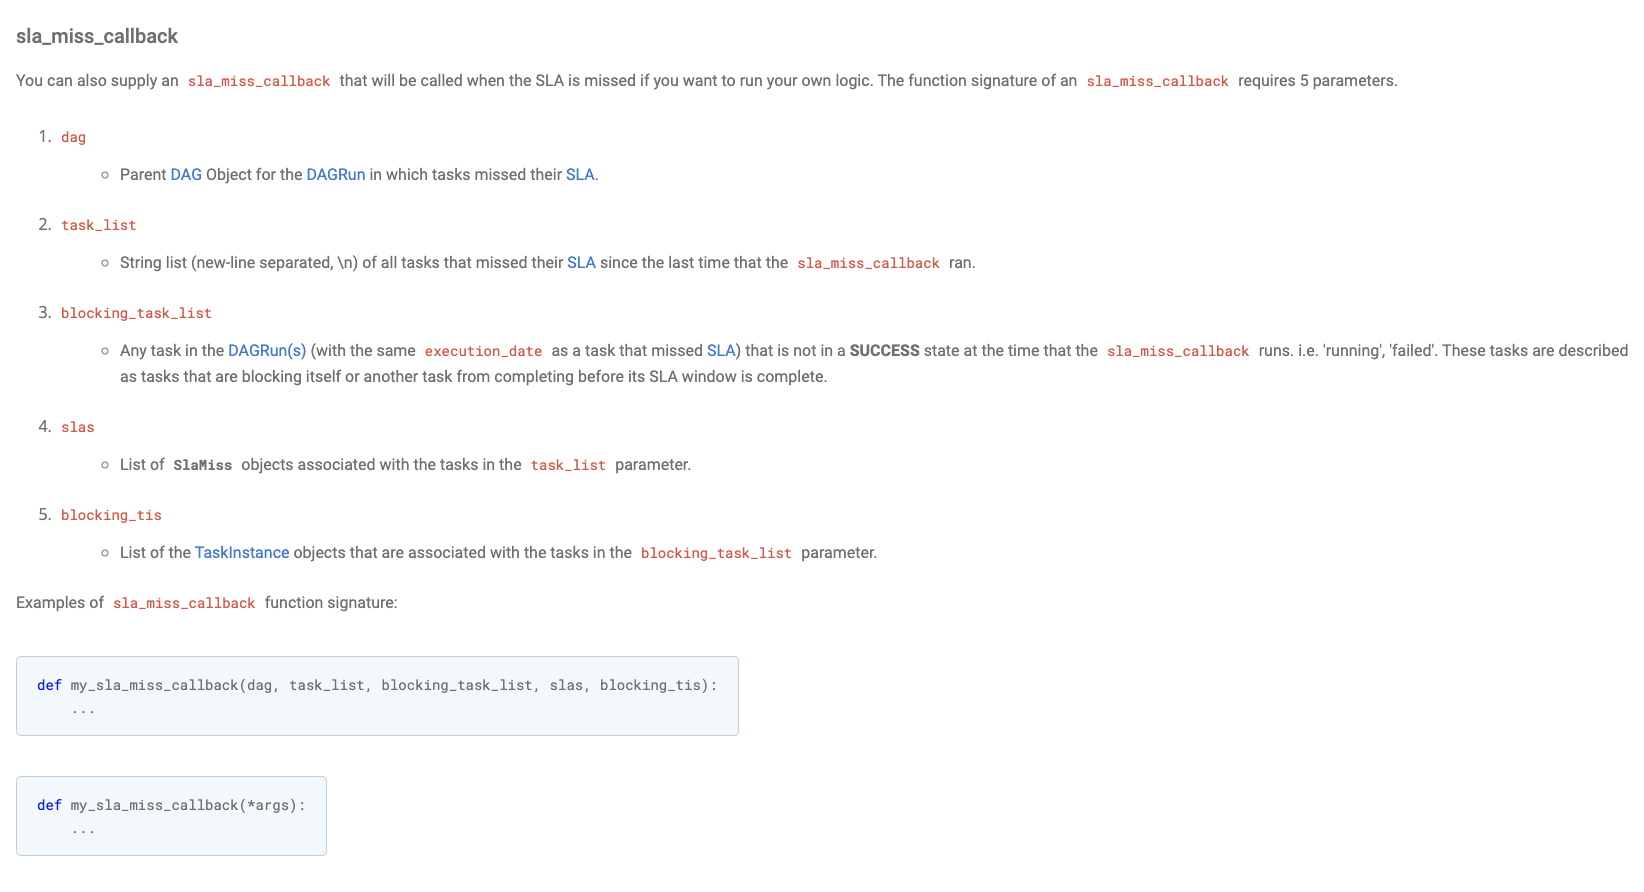
Task: Click the 'blocking_tis' parameter name in item 5
Action: point(111,515)
